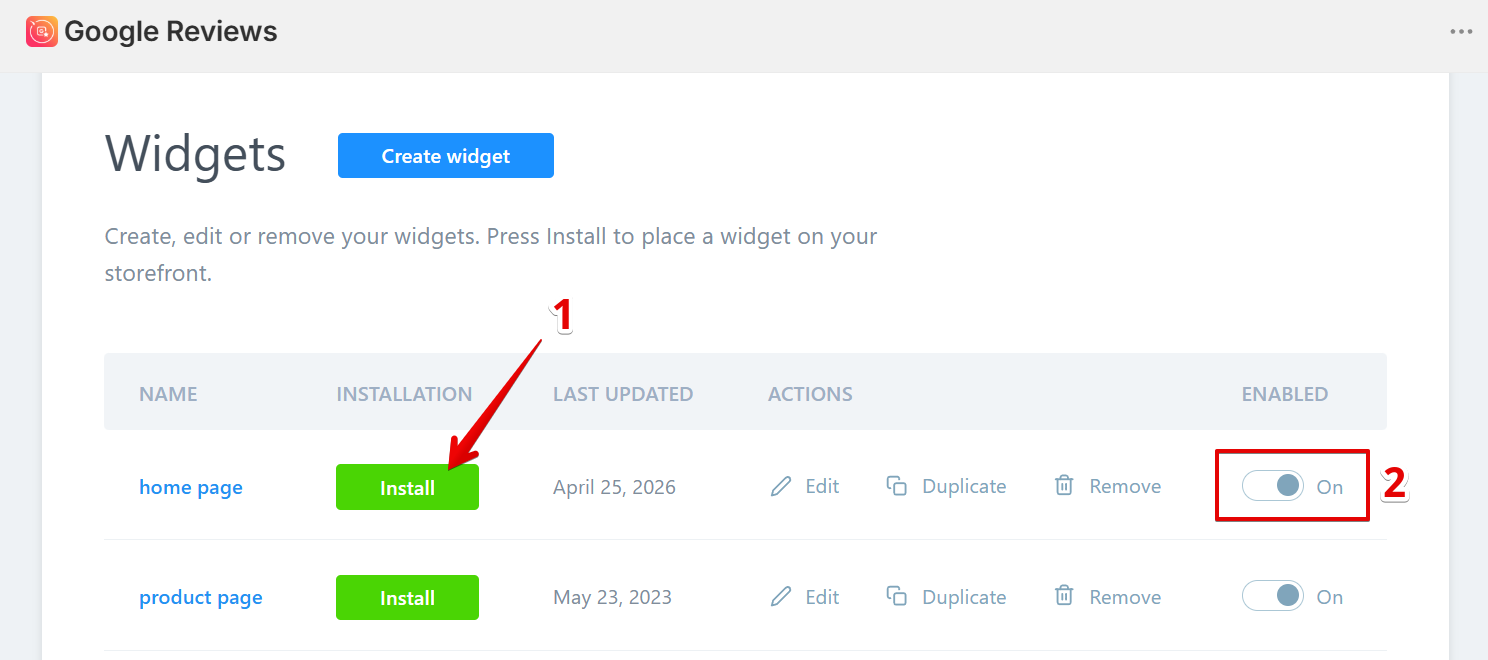
Task: Click the trash Remove icon for home page
Action: [x=1064, y=486]
